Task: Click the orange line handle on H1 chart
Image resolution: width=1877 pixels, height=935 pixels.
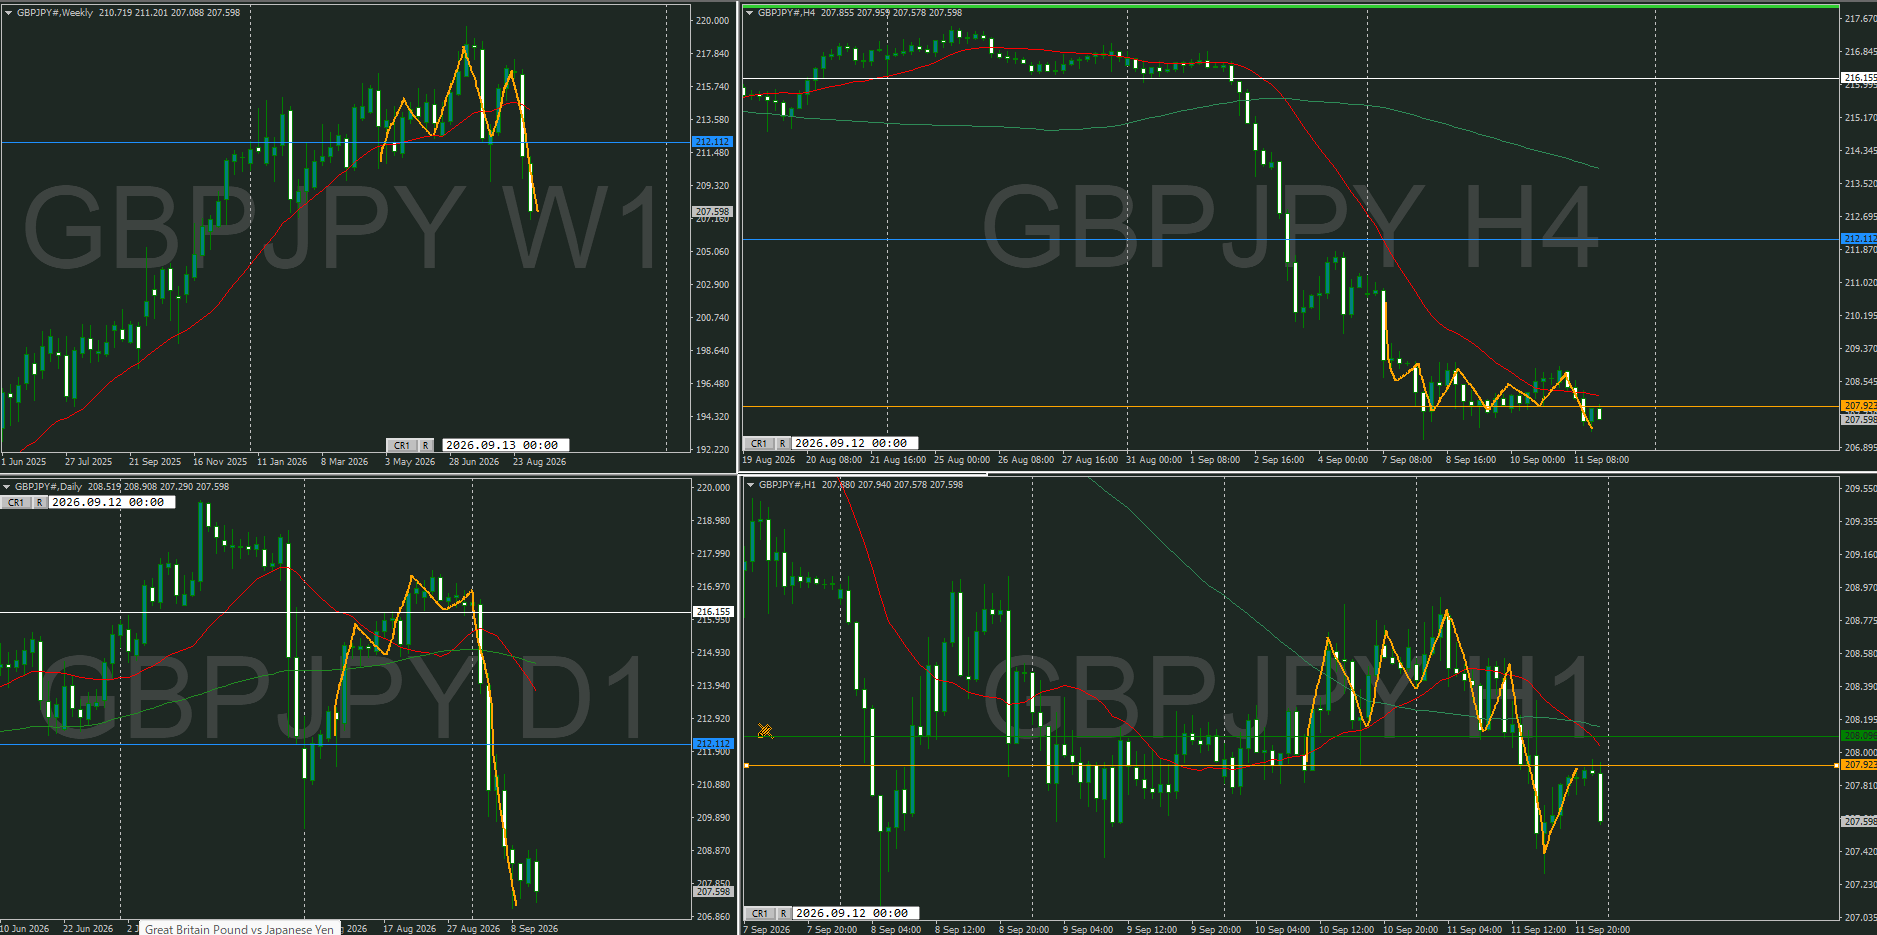Action: (x=746, y=765)
